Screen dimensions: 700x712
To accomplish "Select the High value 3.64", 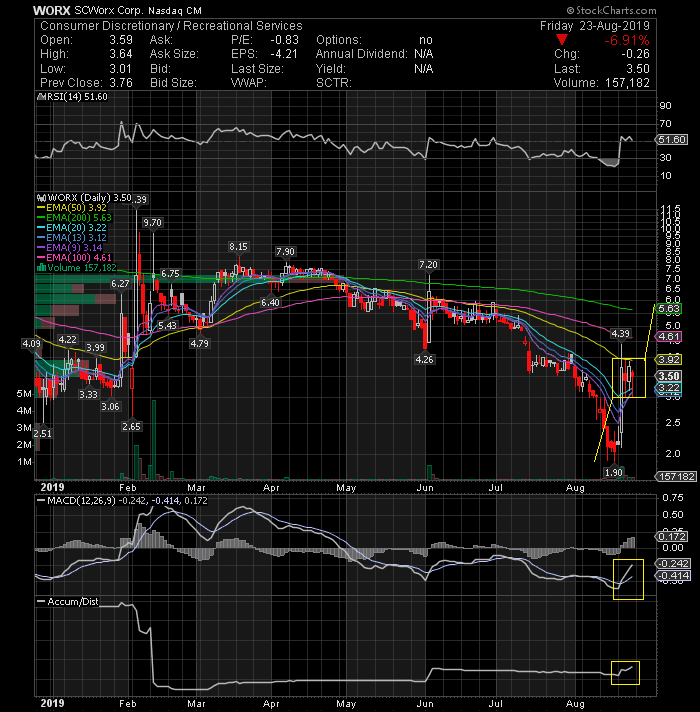I will (x=121, y=54).
